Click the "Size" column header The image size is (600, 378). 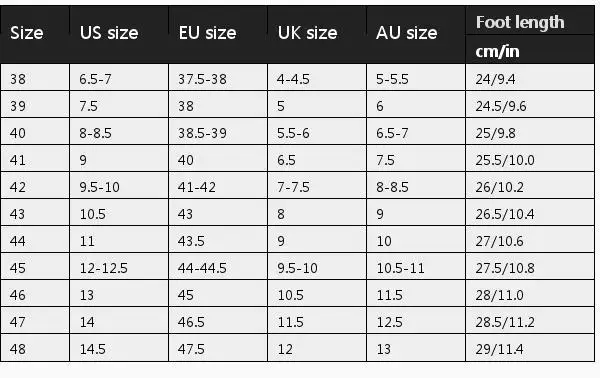35,34
